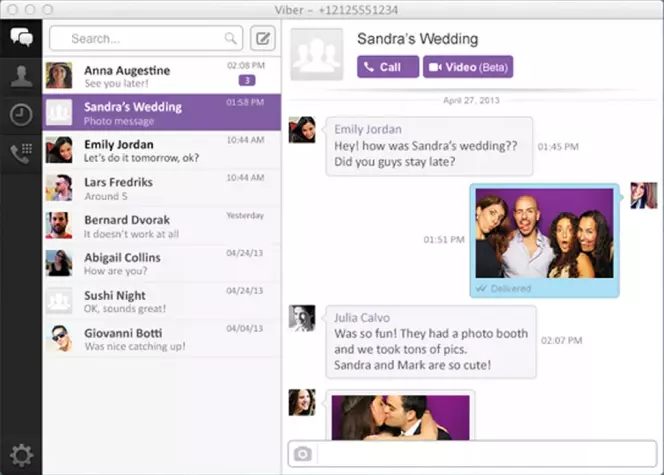Click Giovanni Botti's profile picture in the list
664x475 pixels.
59,338
